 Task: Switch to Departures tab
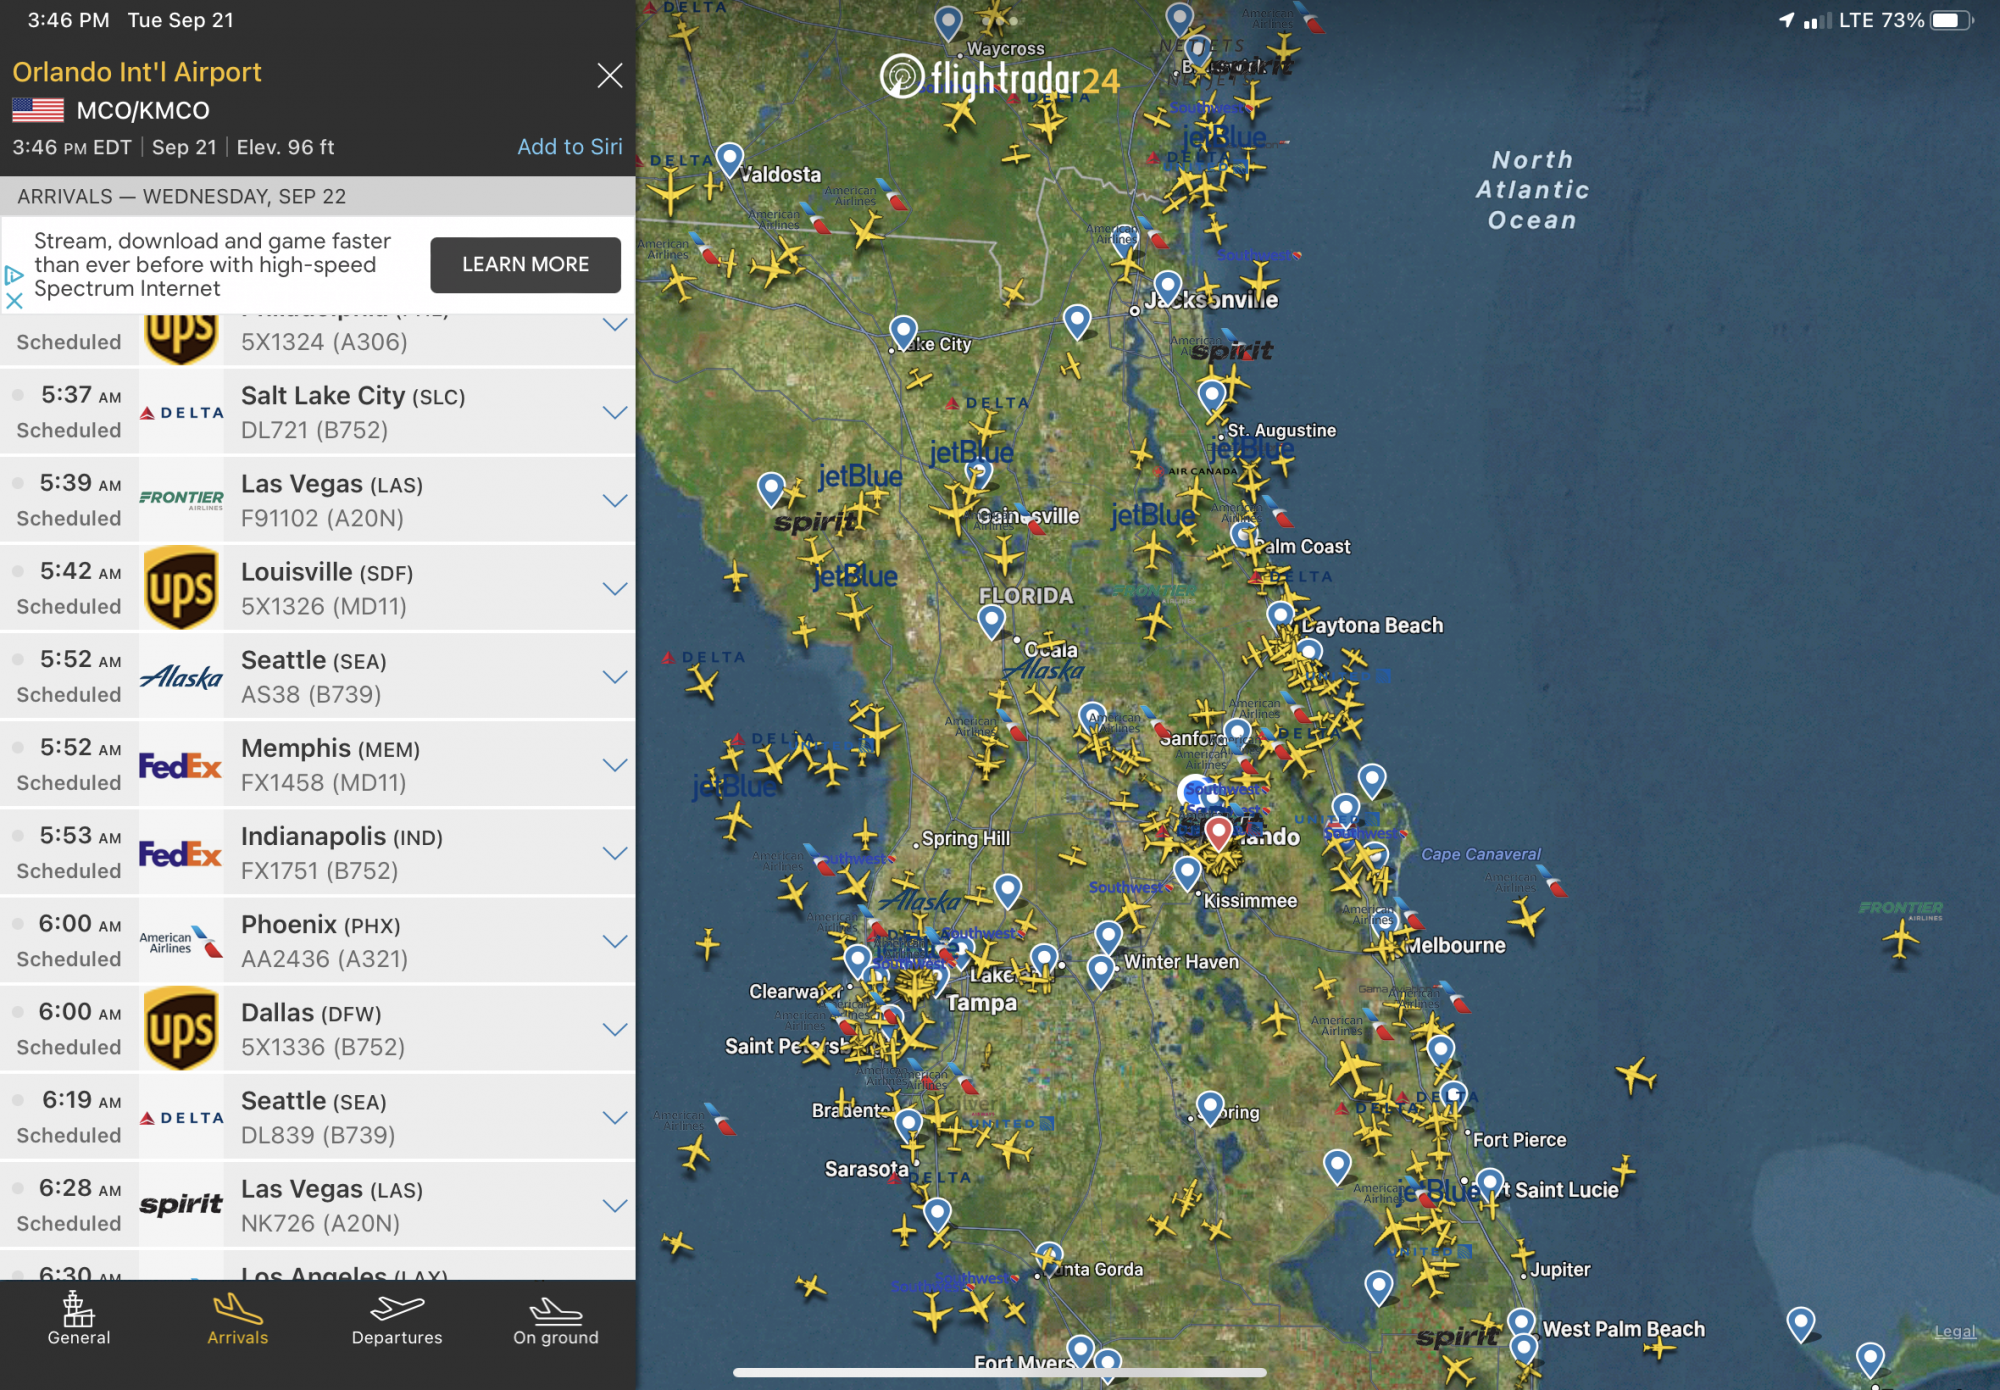coord(396,1319)
